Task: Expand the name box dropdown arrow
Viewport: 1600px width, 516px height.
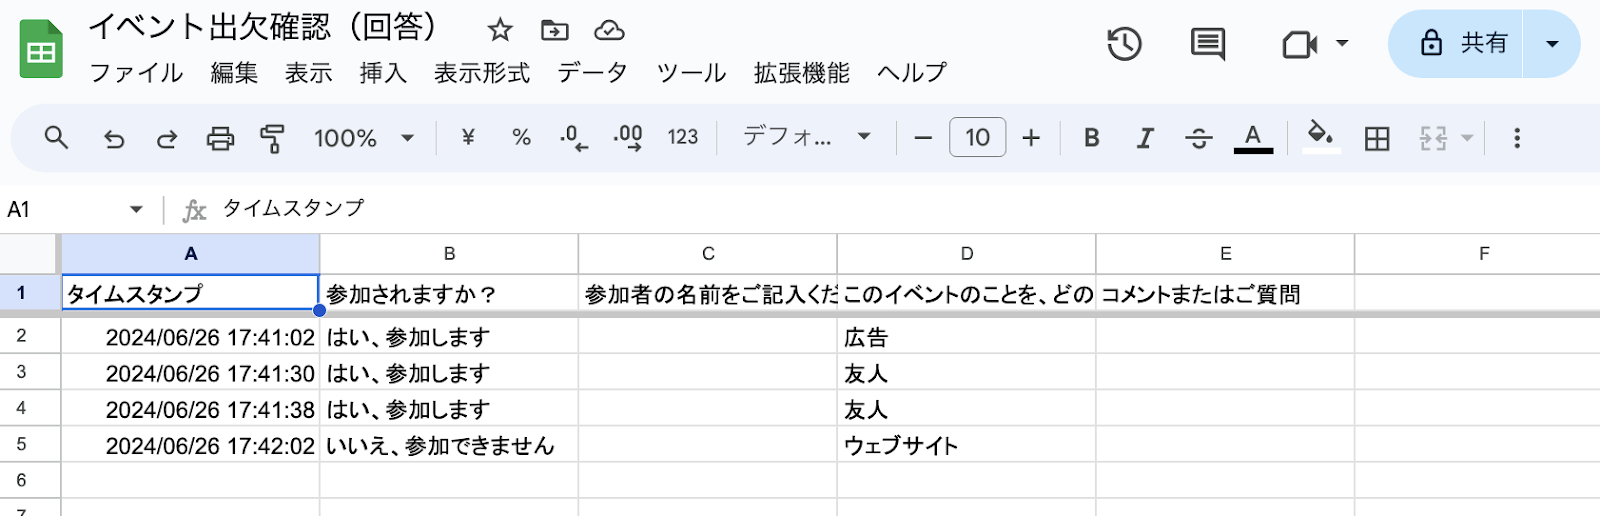Action: (x=136, y=209)
